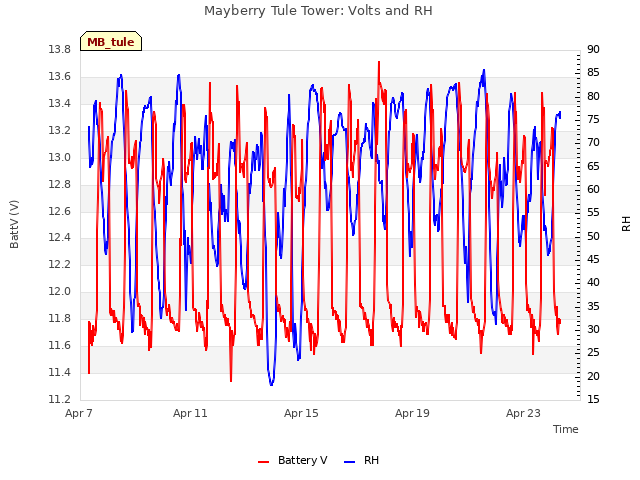Click the BattV (V) axis label

pyautogui.click(x=14, y=224)
